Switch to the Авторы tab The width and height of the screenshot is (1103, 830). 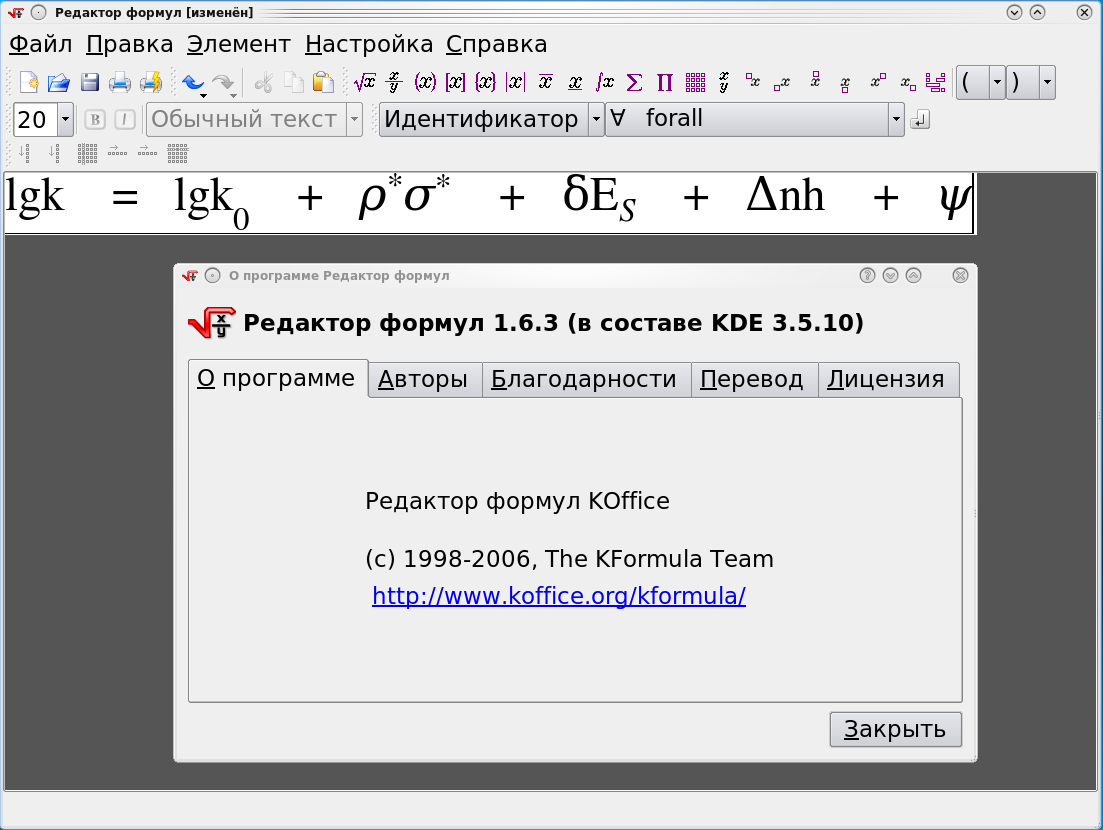click(425, 380)
